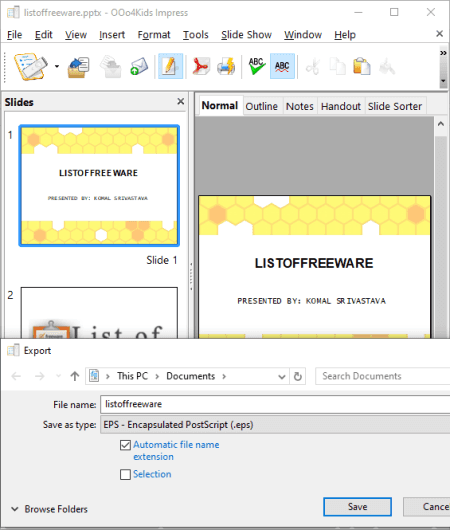The image size is (450, 530).
Task: Click the Format Paintbrush icon
Action: click(x=387, y=67)
